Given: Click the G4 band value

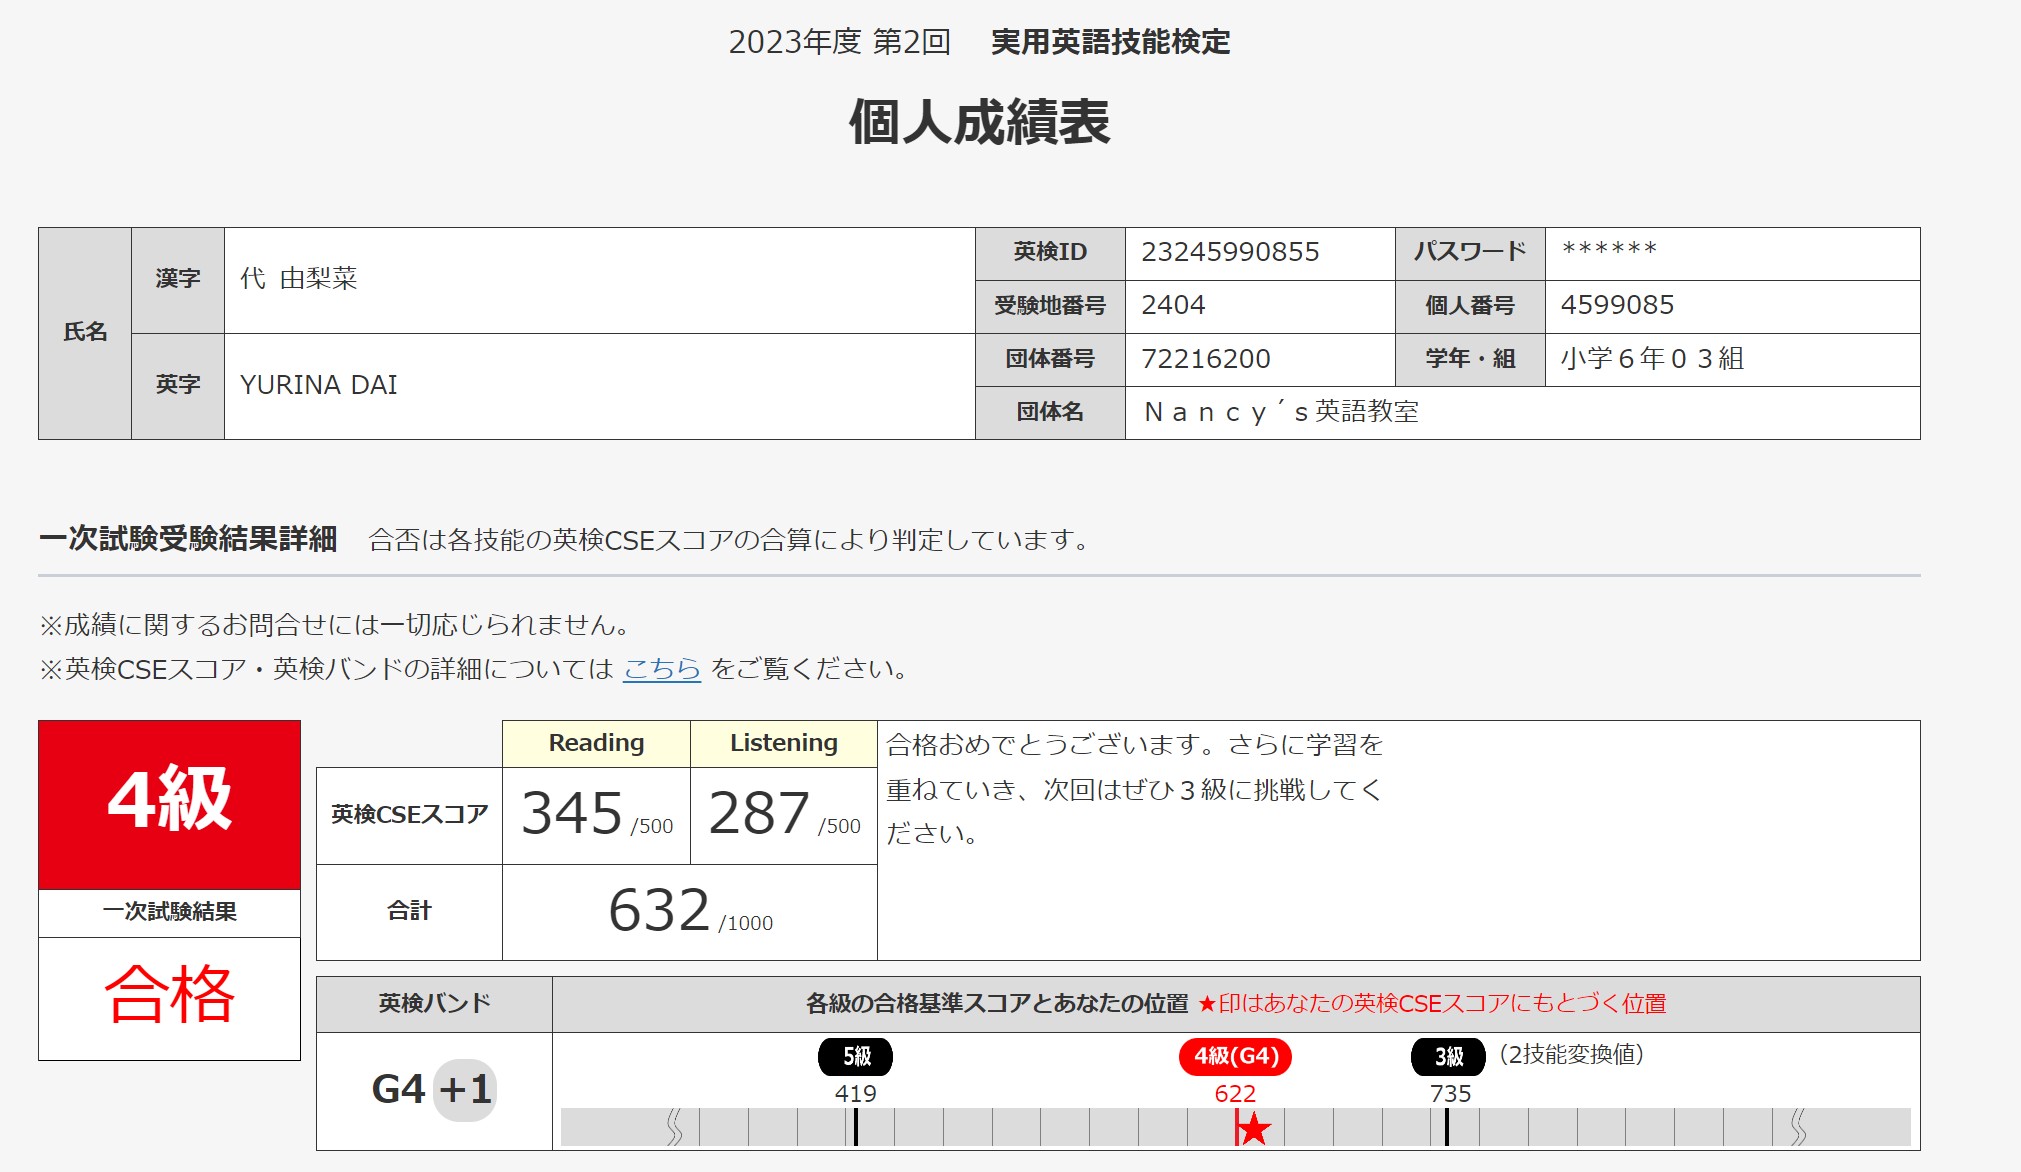Looking at the screenshot, I should point(398,1089).
